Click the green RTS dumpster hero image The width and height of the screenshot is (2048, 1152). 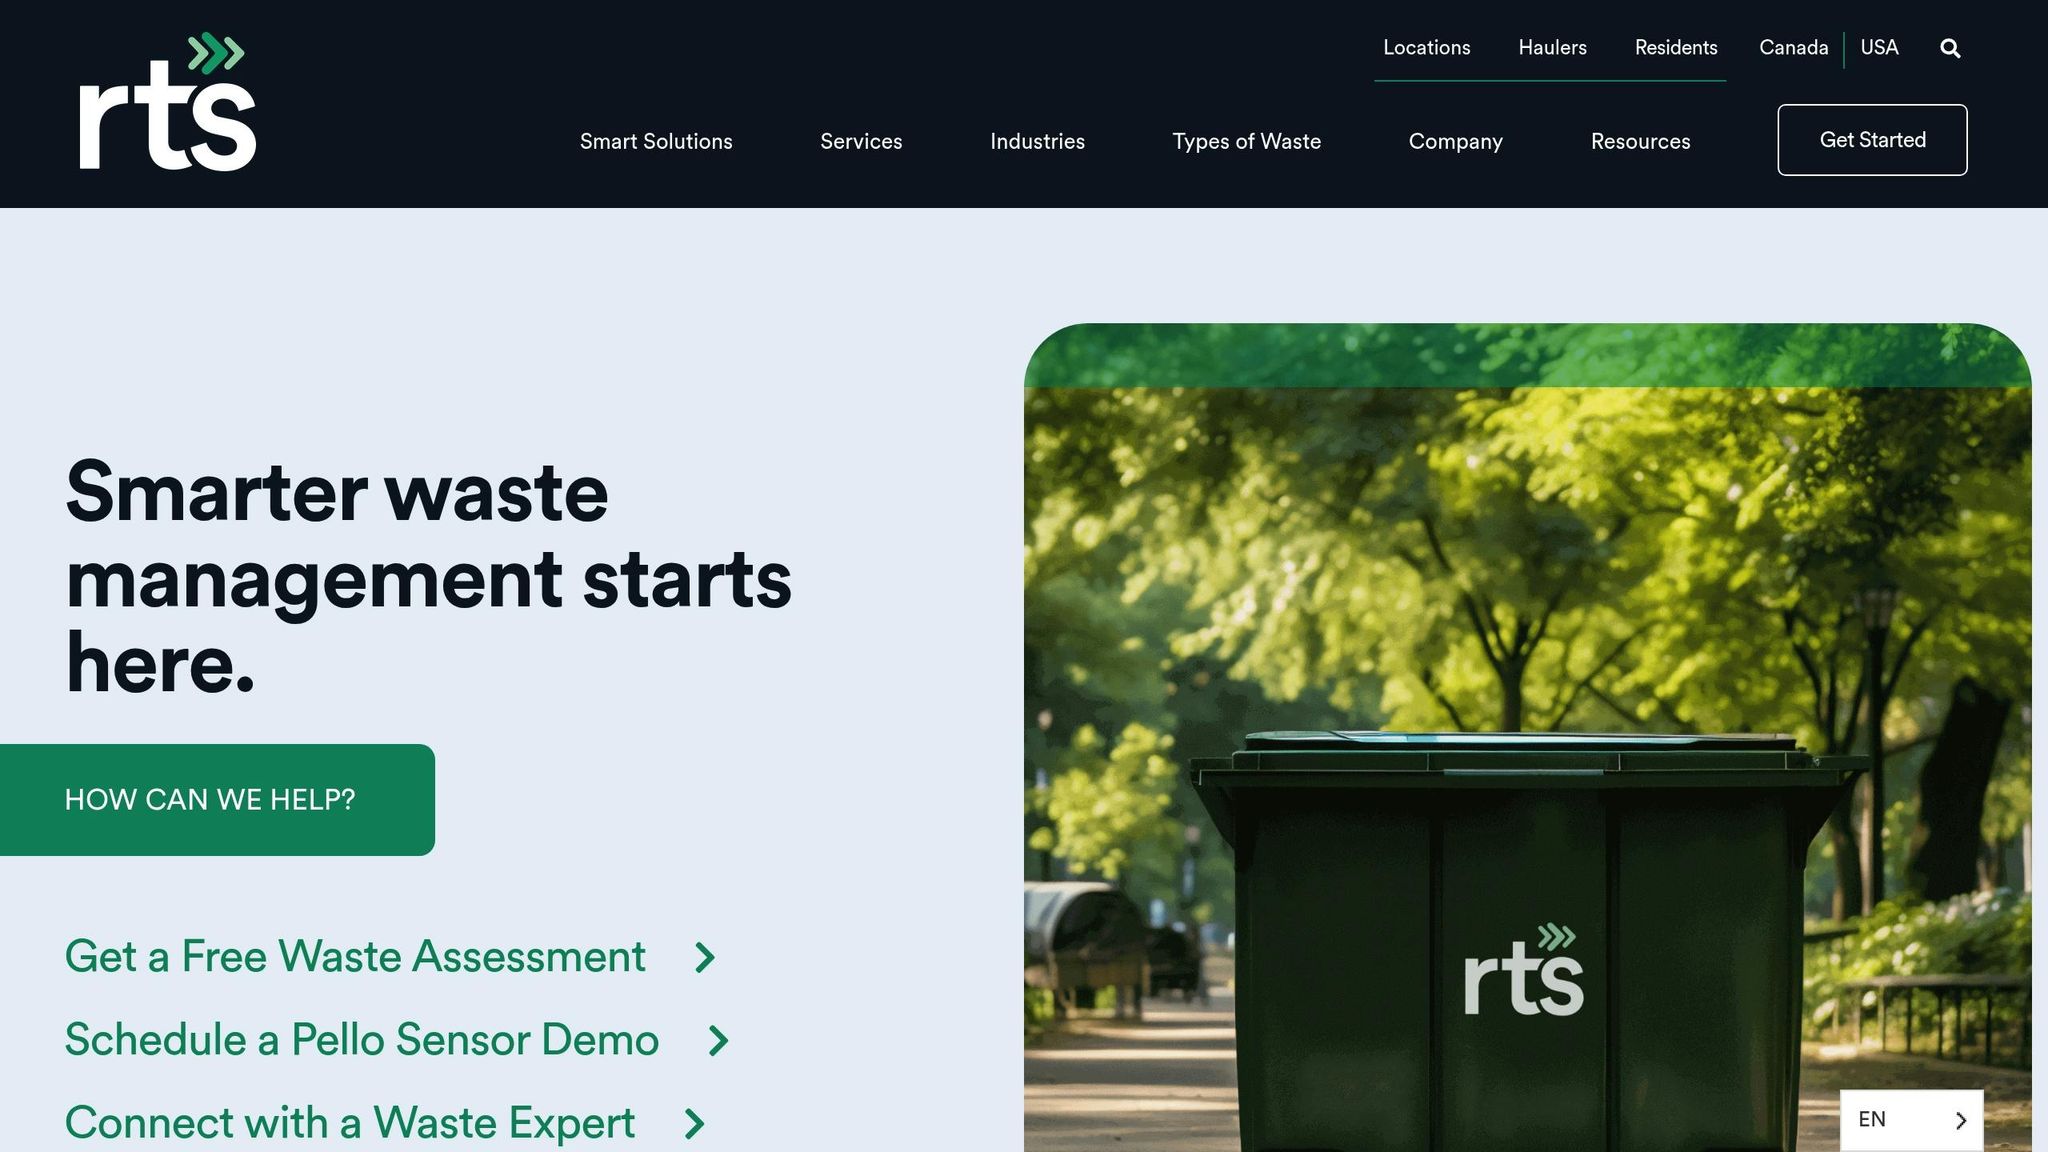coord(1527,738)
